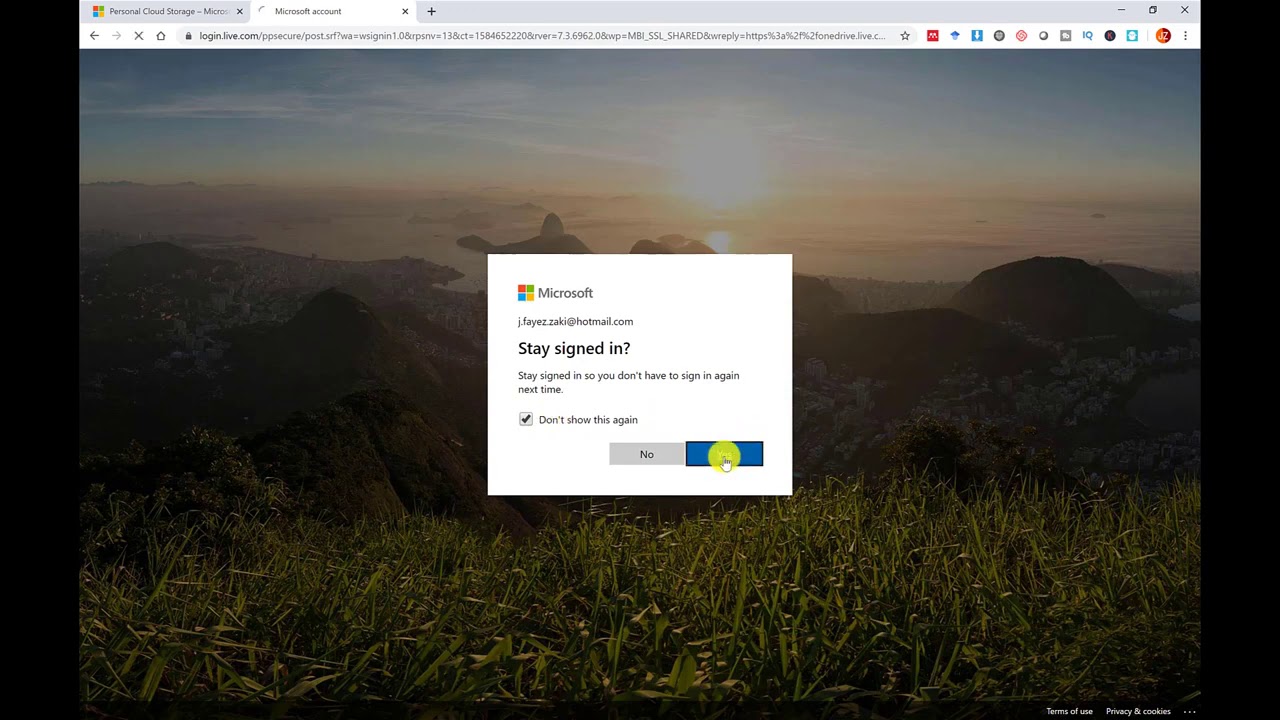
Task: Tick the 'Don't show this again' checkbox
Action: 526,419
